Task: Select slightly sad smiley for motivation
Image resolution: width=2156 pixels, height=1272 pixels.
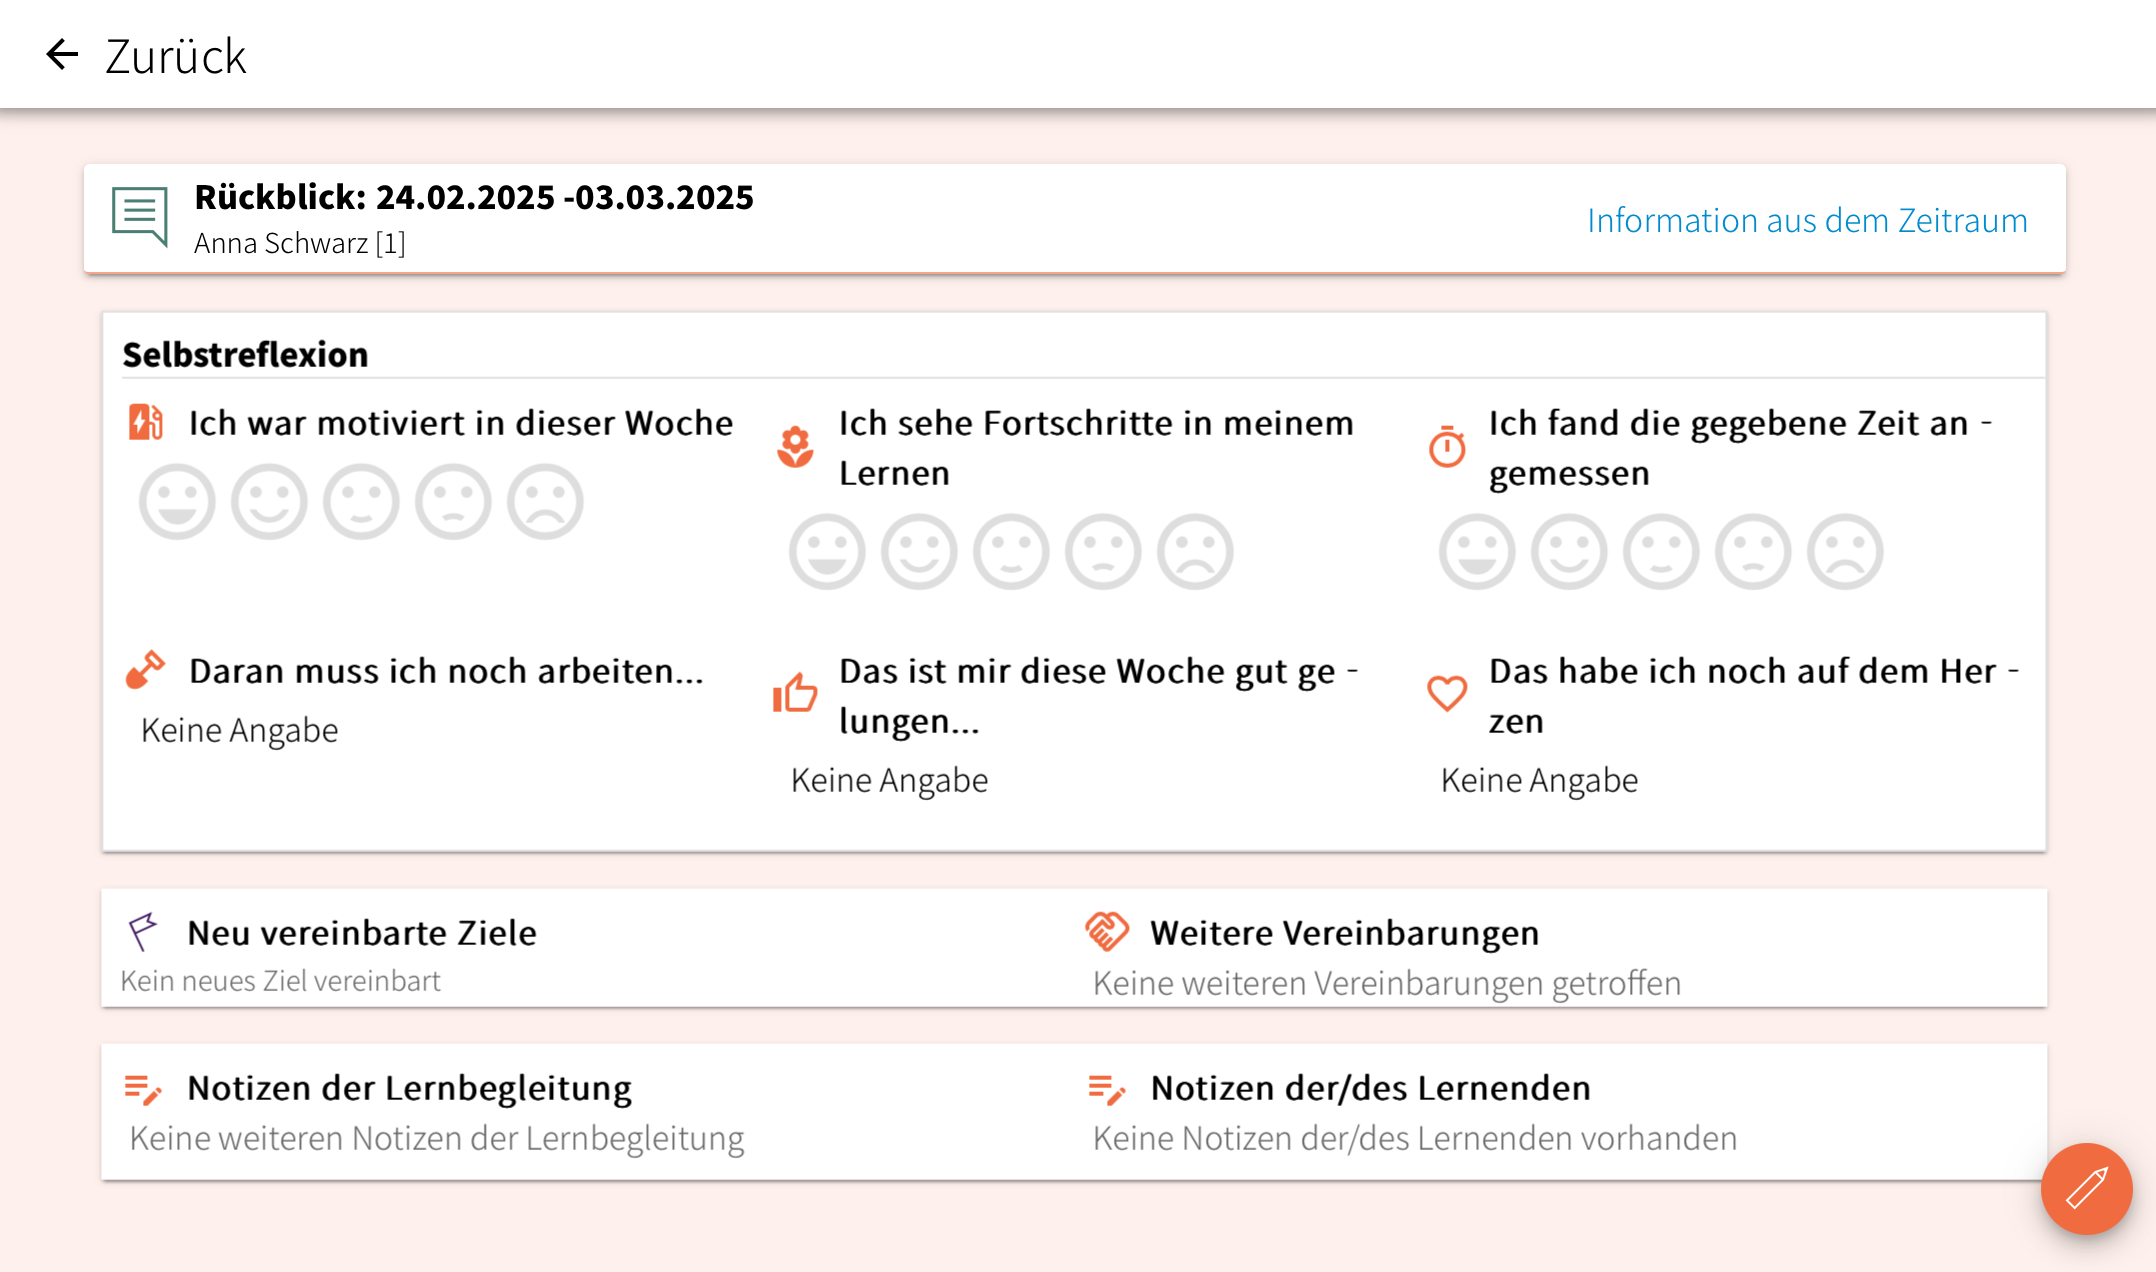Action: 453,502
